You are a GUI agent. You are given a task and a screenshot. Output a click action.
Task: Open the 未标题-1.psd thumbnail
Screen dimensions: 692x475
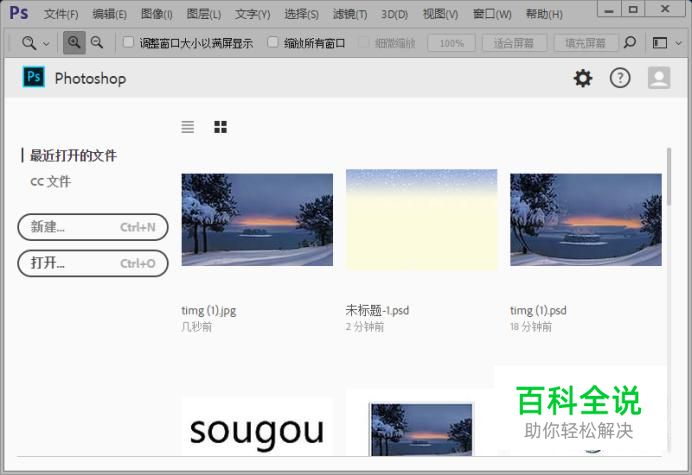point(421,219)
